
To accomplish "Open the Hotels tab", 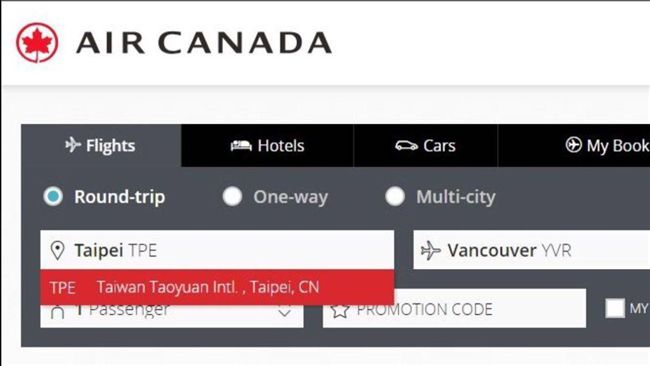I will click(x=267, y=145).
